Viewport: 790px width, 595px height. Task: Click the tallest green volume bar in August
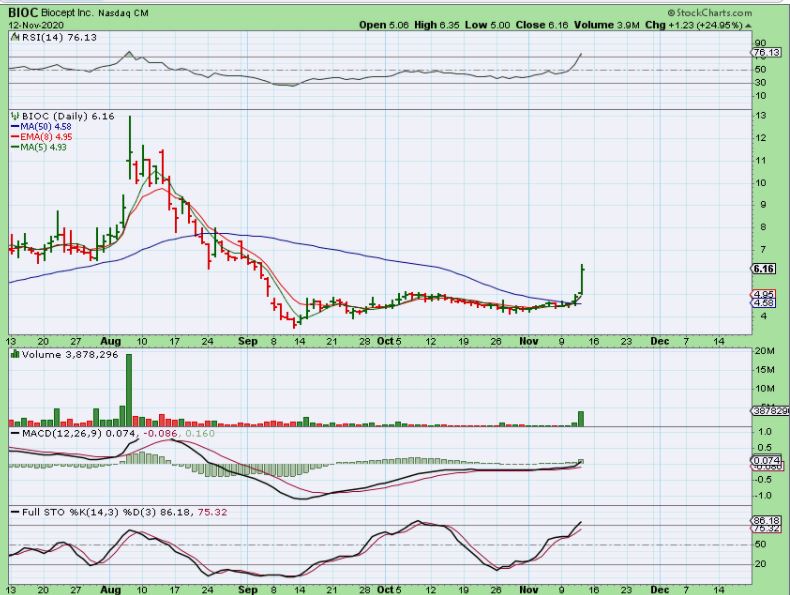point(129,390)
